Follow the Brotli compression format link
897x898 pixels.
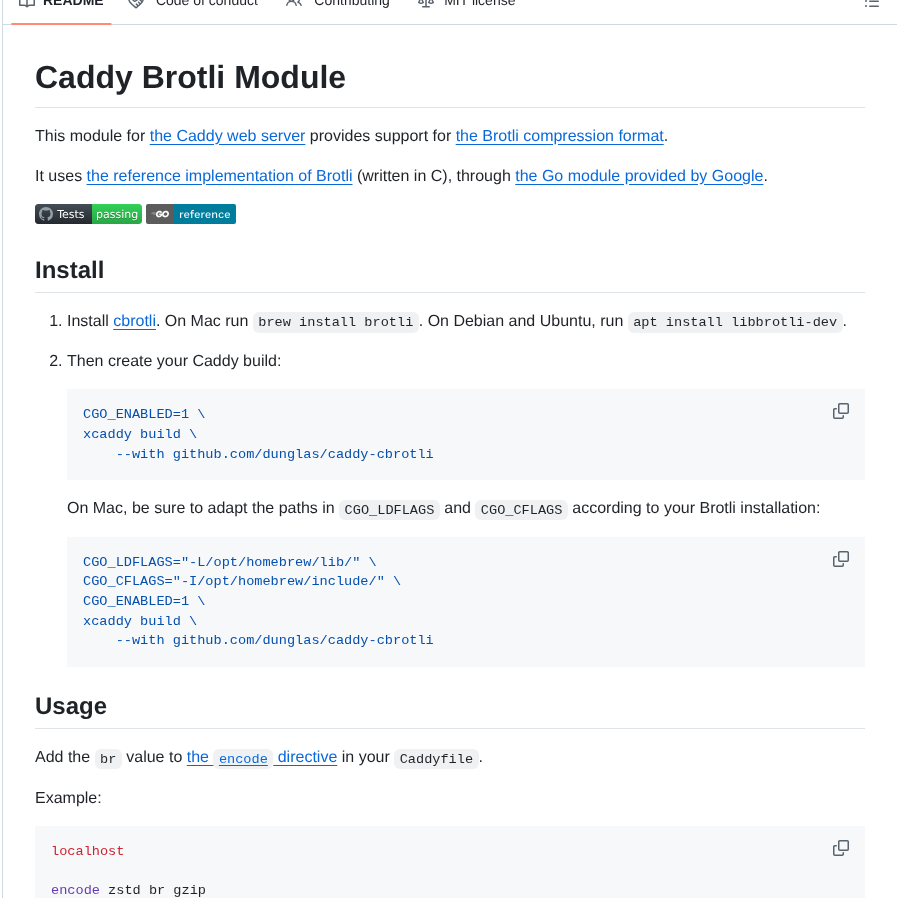[x=560, y=136]
